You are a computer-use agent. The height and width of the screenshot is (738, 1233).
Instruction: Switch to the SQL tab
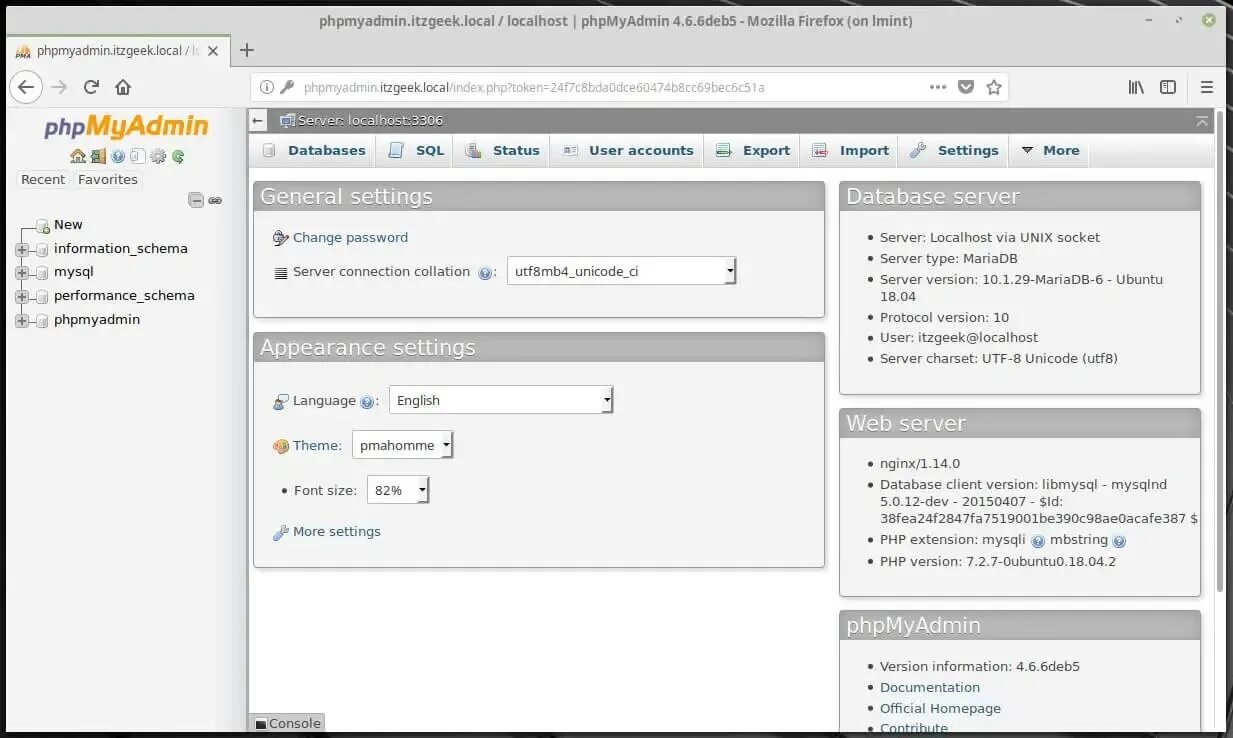(416, 150)
